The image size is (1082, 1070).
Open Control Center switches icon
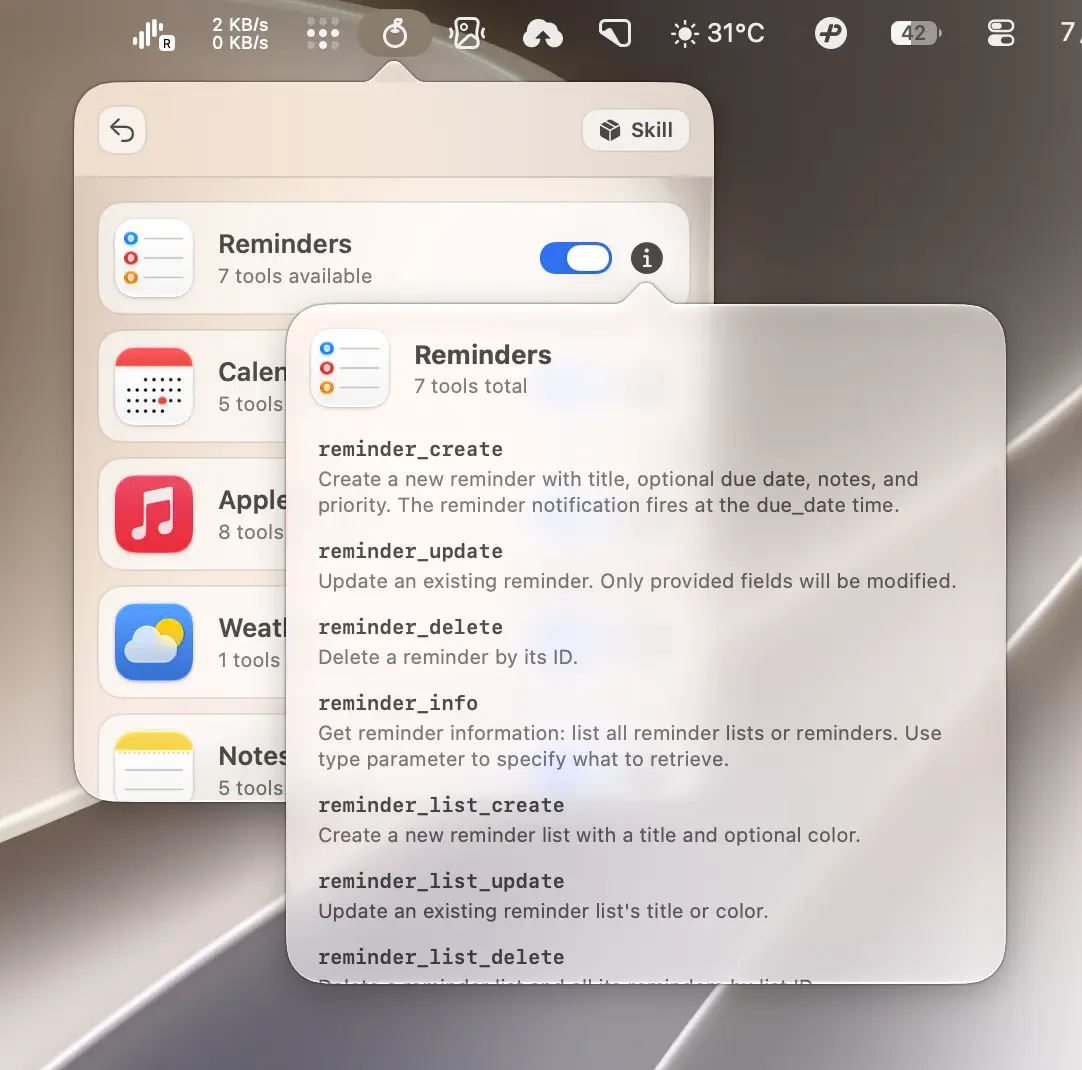[x=1001, y=33]
